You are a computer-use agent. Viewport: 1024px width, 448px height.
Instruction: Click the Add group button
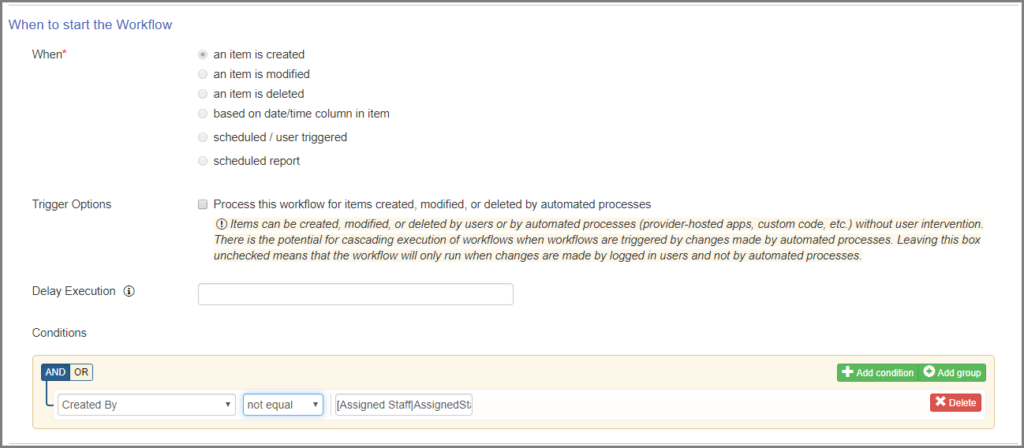pos(953,373)
